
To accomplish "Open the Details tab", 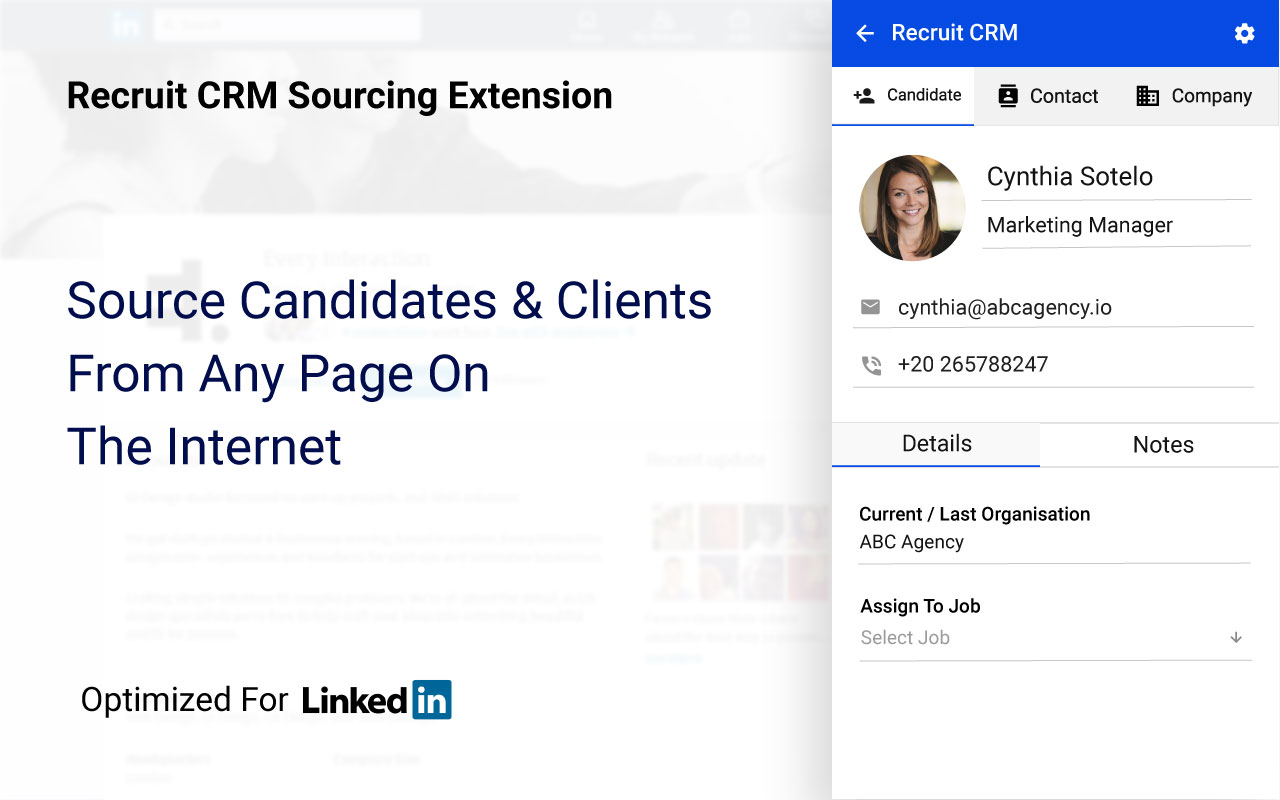I will pos(936,444).
